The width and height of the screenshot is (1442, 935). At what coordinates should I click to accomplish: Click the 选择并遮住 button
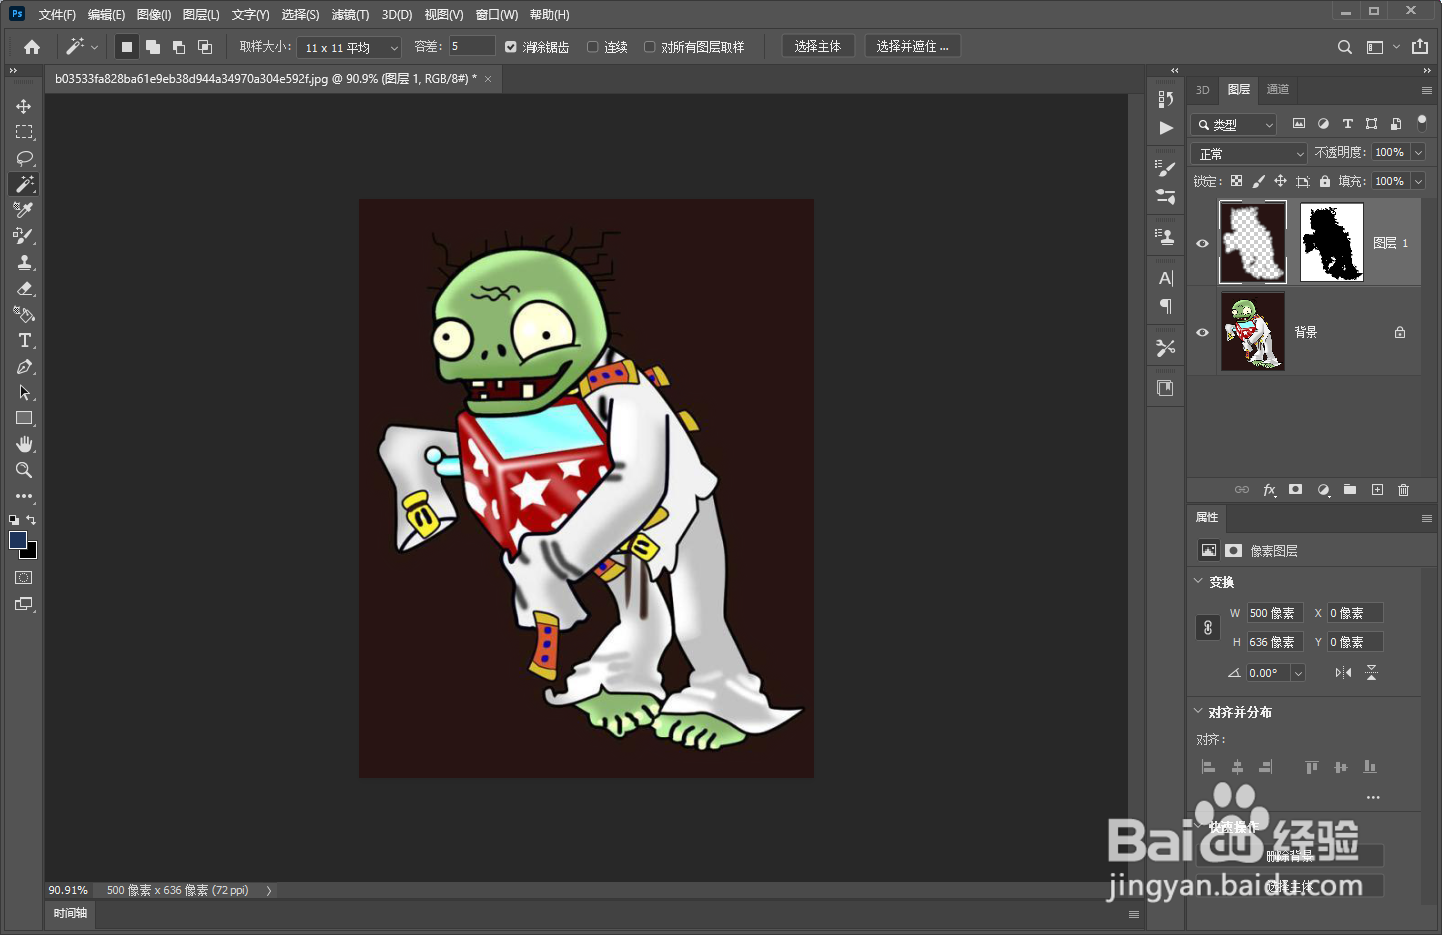pyautogui.click(x=912, y=46)
